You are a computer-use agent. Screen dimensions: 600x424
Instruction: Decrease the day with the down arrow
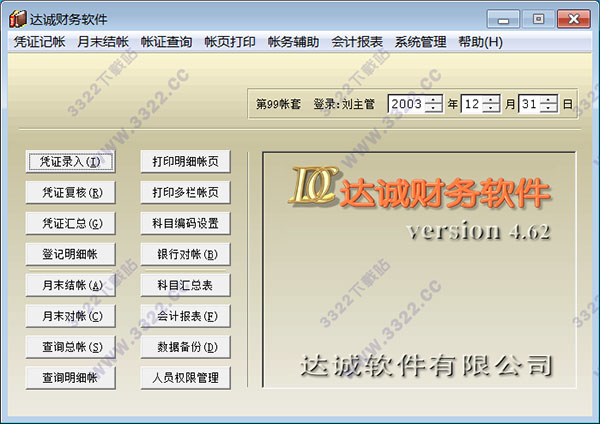tap(548, 108)
